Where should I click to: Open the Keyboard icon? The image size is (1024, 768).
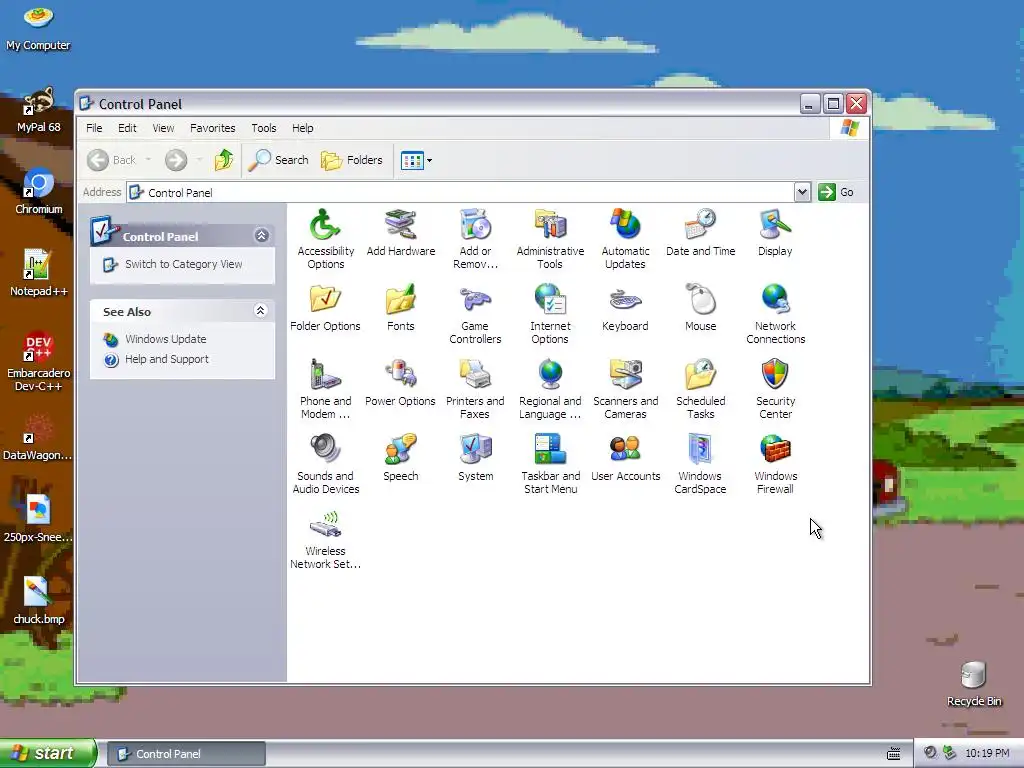point(626,300)
